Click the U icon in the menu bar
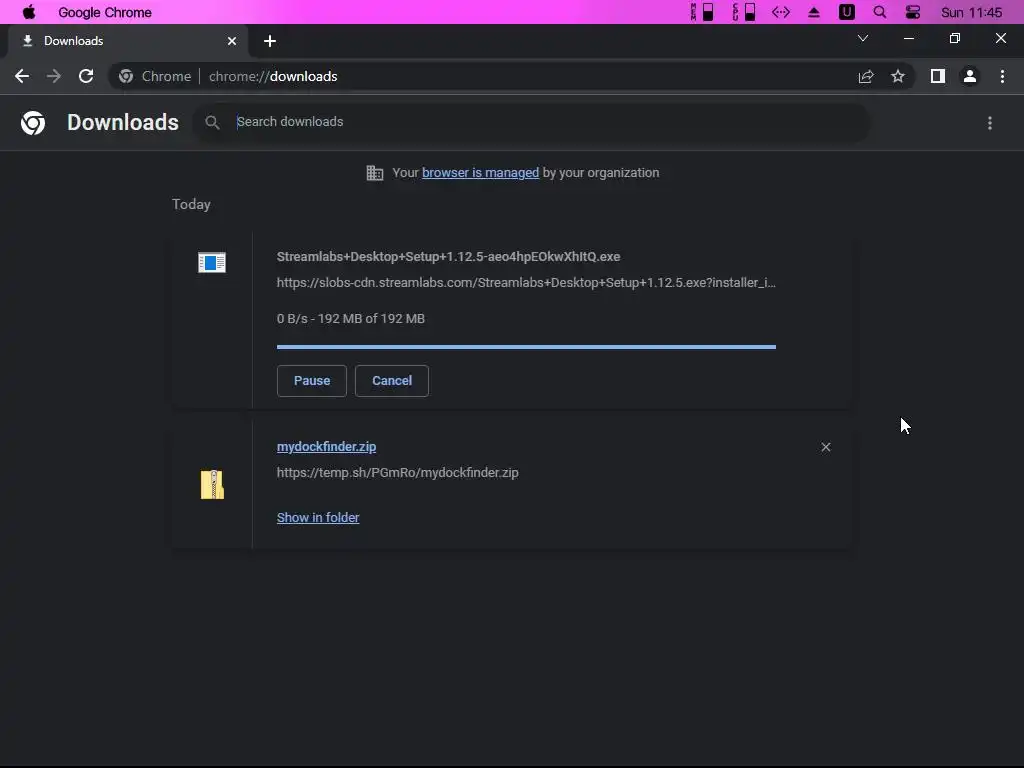The width and height of the screenshot is (1024, 768). tap(846, 12)
